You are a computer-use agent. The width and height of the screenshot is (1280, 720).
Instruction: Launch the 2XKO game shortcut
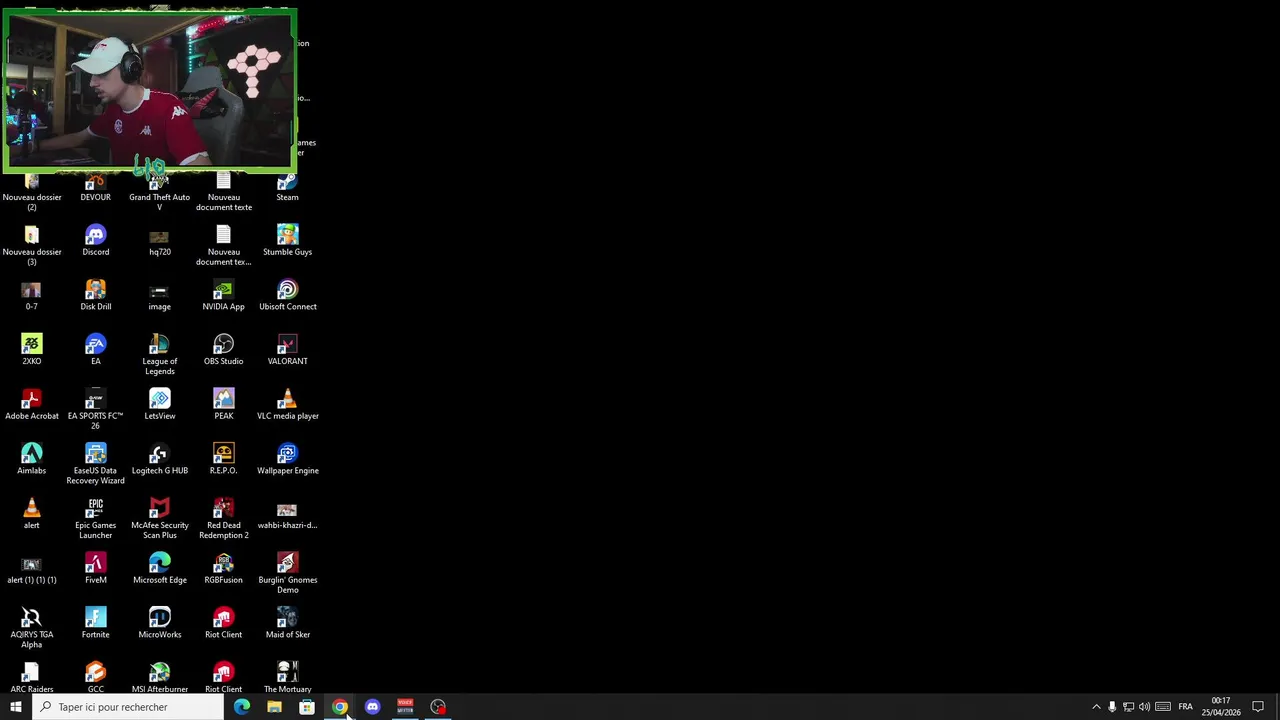(32, 350)
